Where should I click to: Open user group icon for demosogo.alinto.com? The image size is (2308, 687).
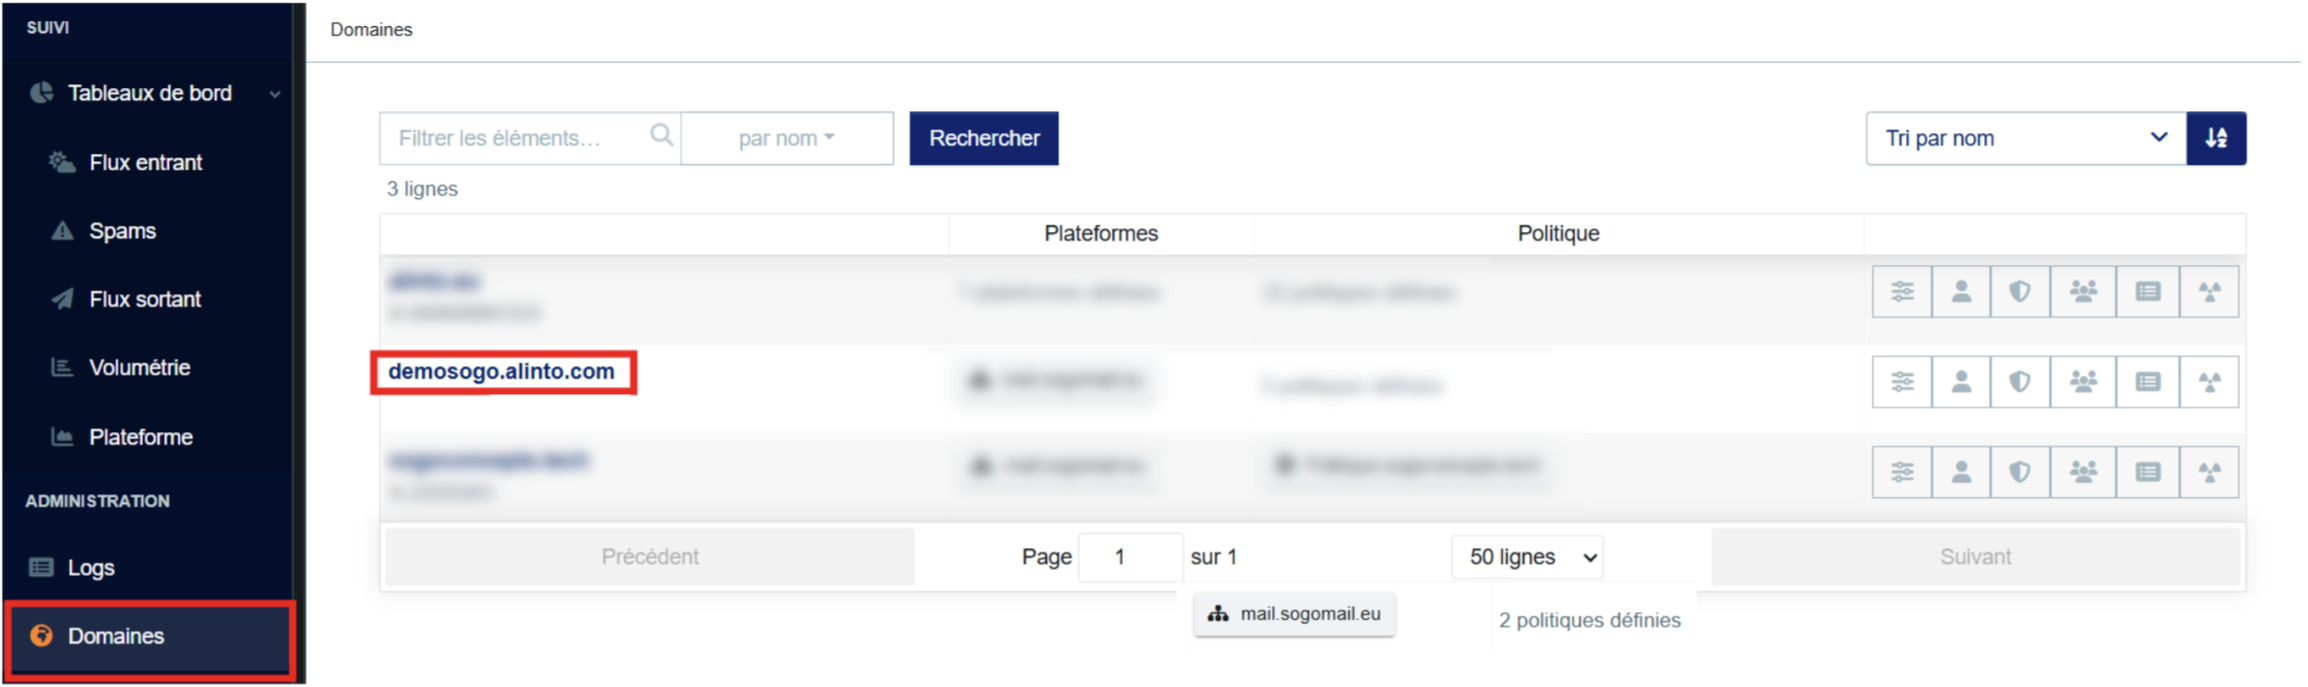(x=2083, y=382)
